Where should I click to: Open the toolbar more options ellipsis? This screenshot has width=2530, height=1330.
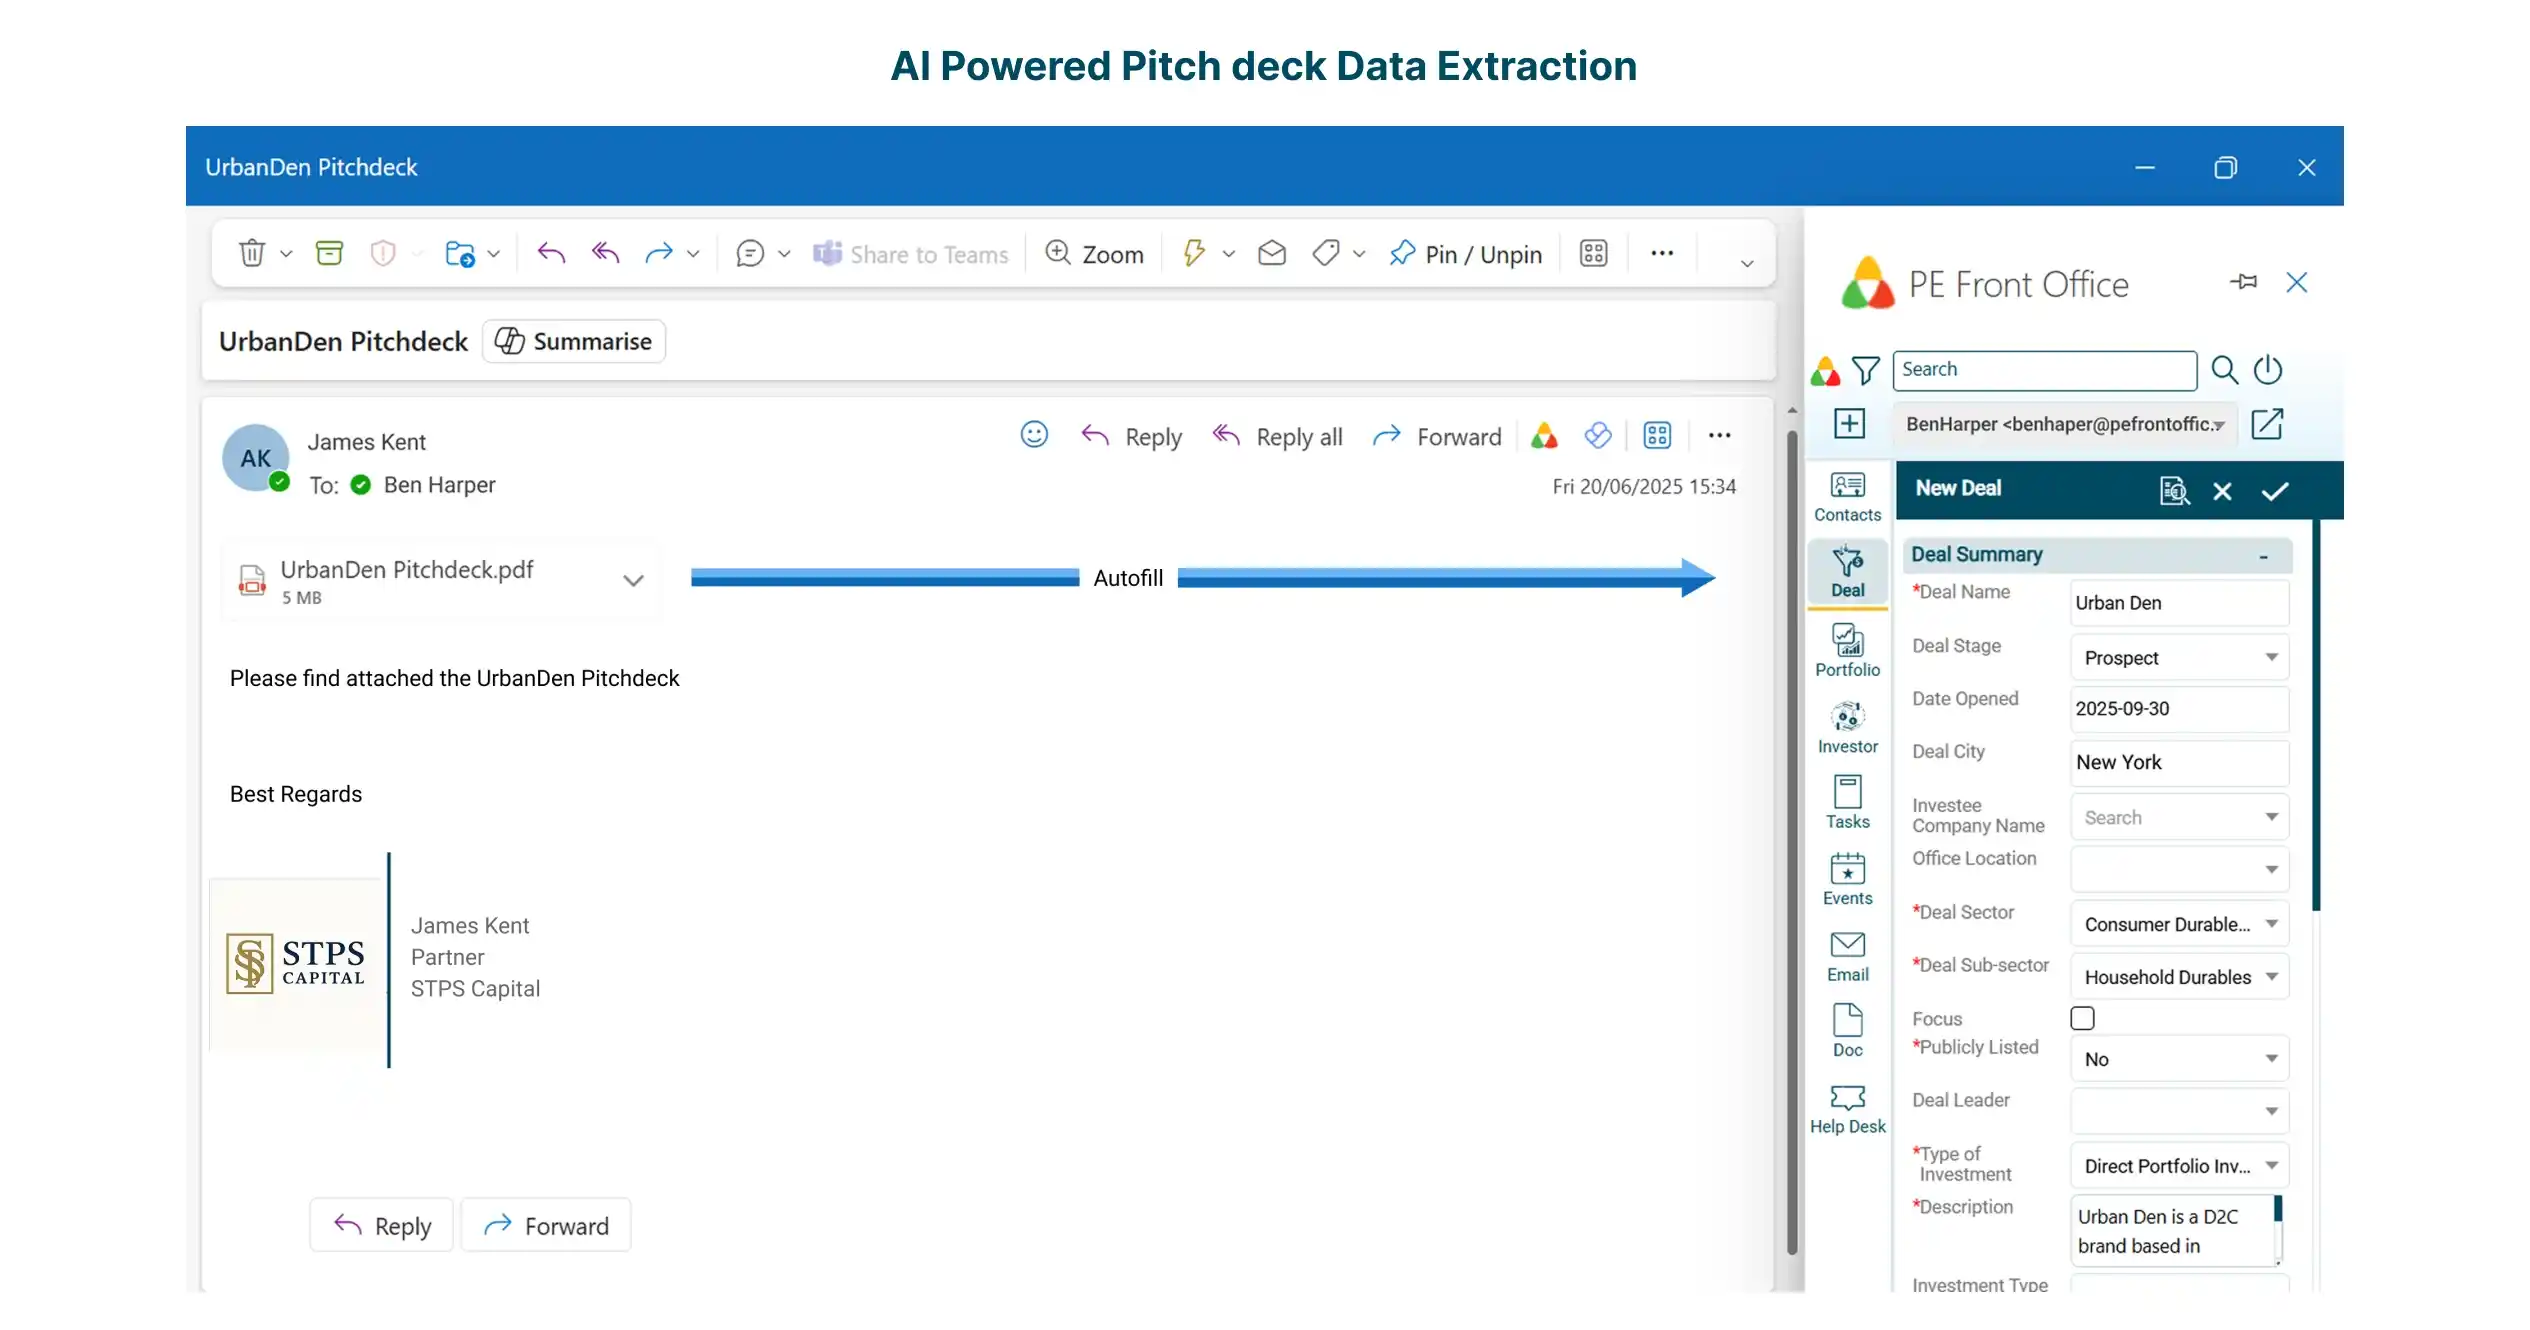[x=1662, y=253]
